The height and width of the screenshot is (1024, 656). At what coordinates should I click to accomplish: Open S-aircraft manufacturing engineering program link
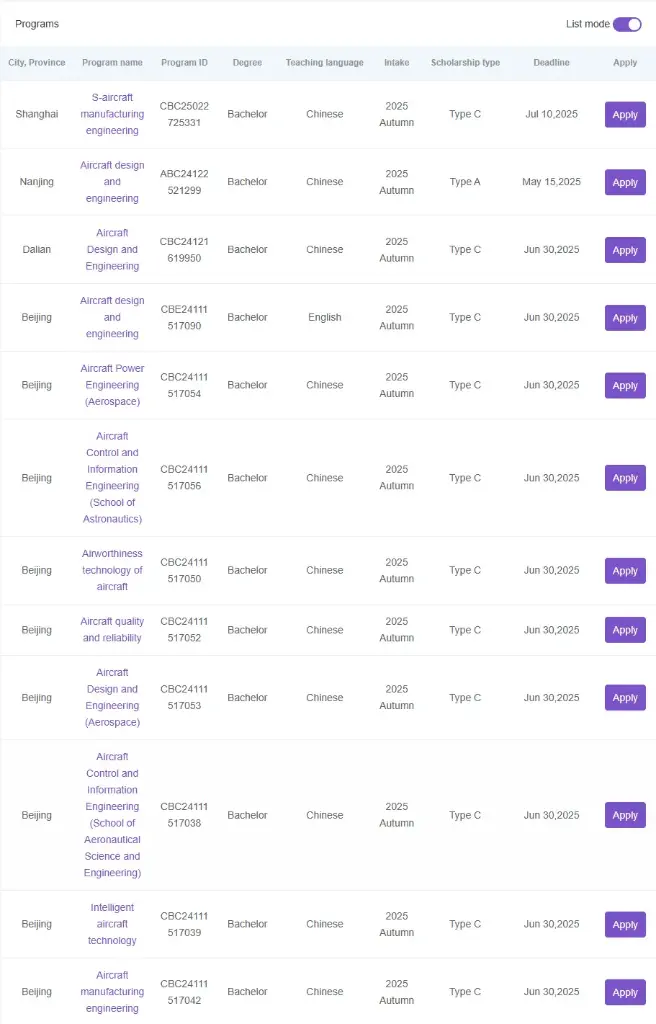pos(112,114)
